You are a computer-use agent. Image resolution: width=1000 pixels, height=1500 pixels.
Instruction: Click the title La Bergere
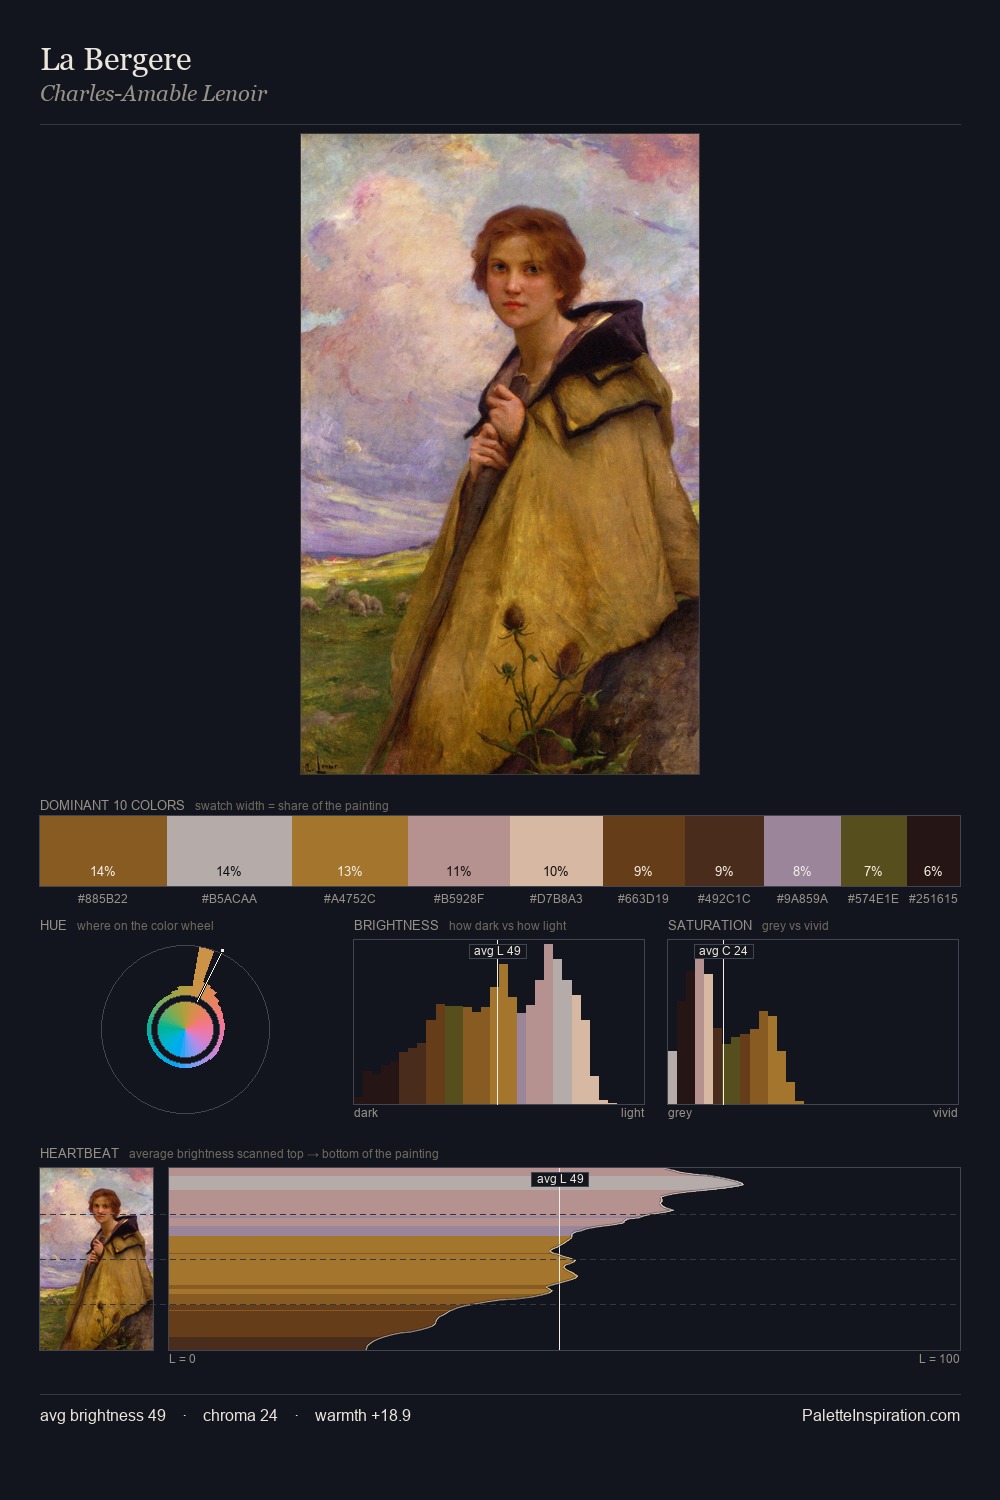(x=116, y=59)
